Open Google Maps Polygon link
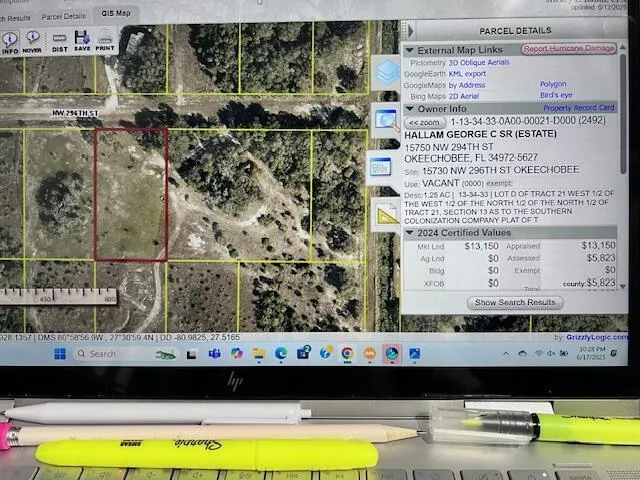 point(553,84)
